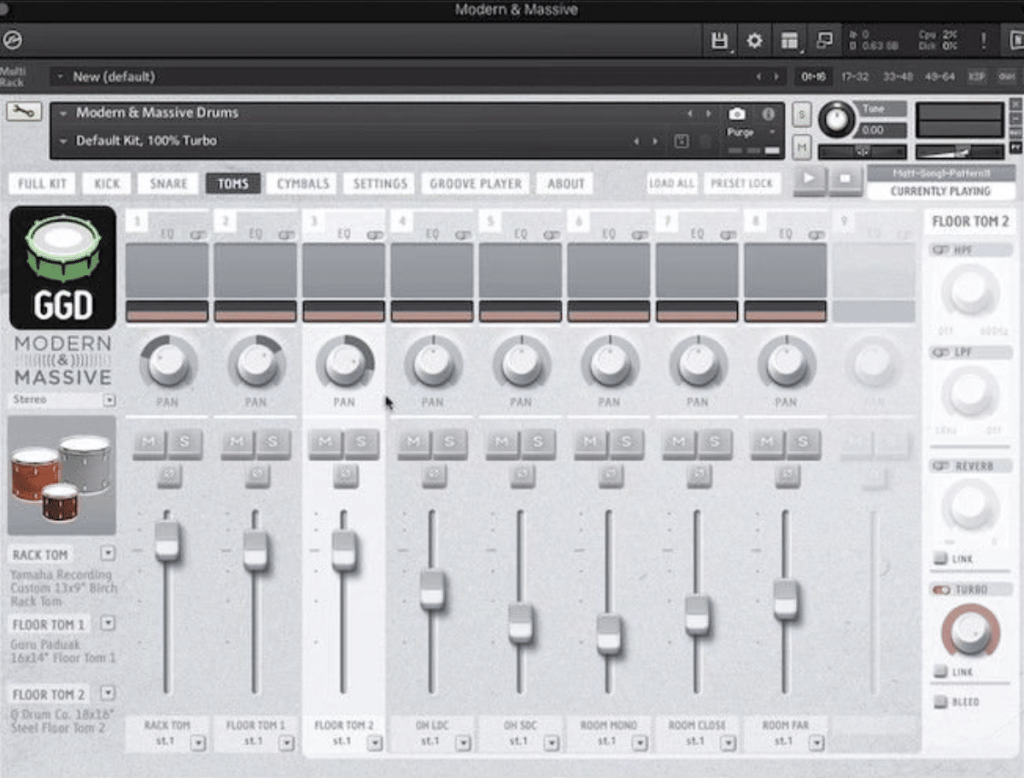Image resolution: width=1024 pixels, height=778 pixels.
Task: Mute the Rack Tom channel with its M button
Action: tap(150, 442)
